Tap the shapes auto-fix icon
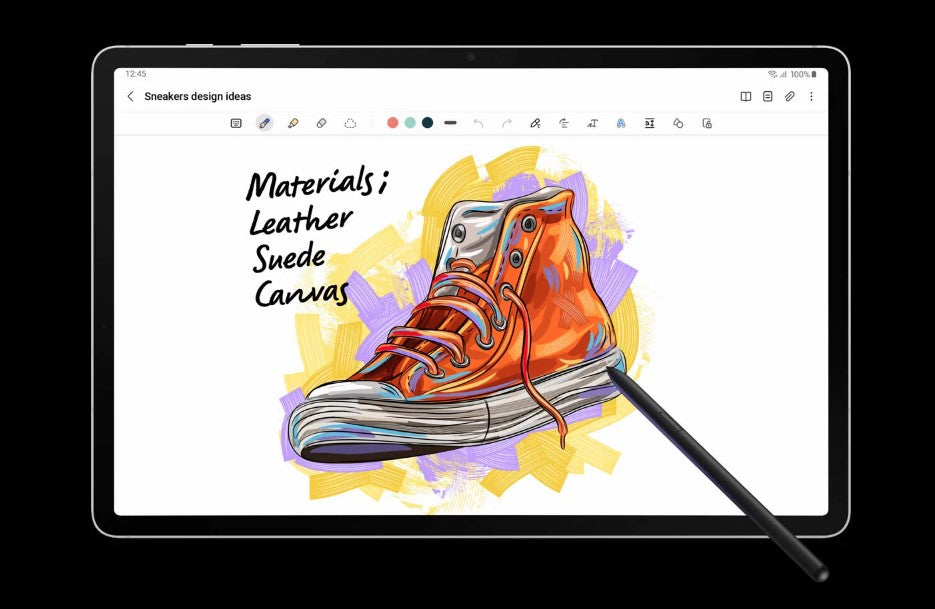Image resolution: width=935 pixels, height=609 pixels. (678, 123)
